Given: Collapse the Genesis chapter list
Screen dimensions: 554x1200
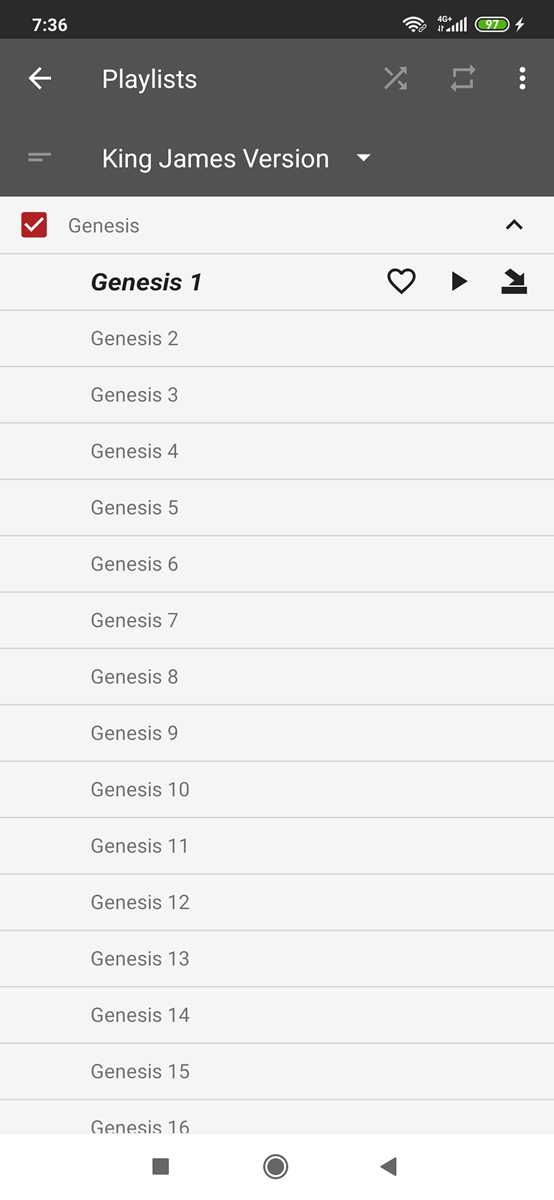Looking at the screenshot, I should click(514, 225).
